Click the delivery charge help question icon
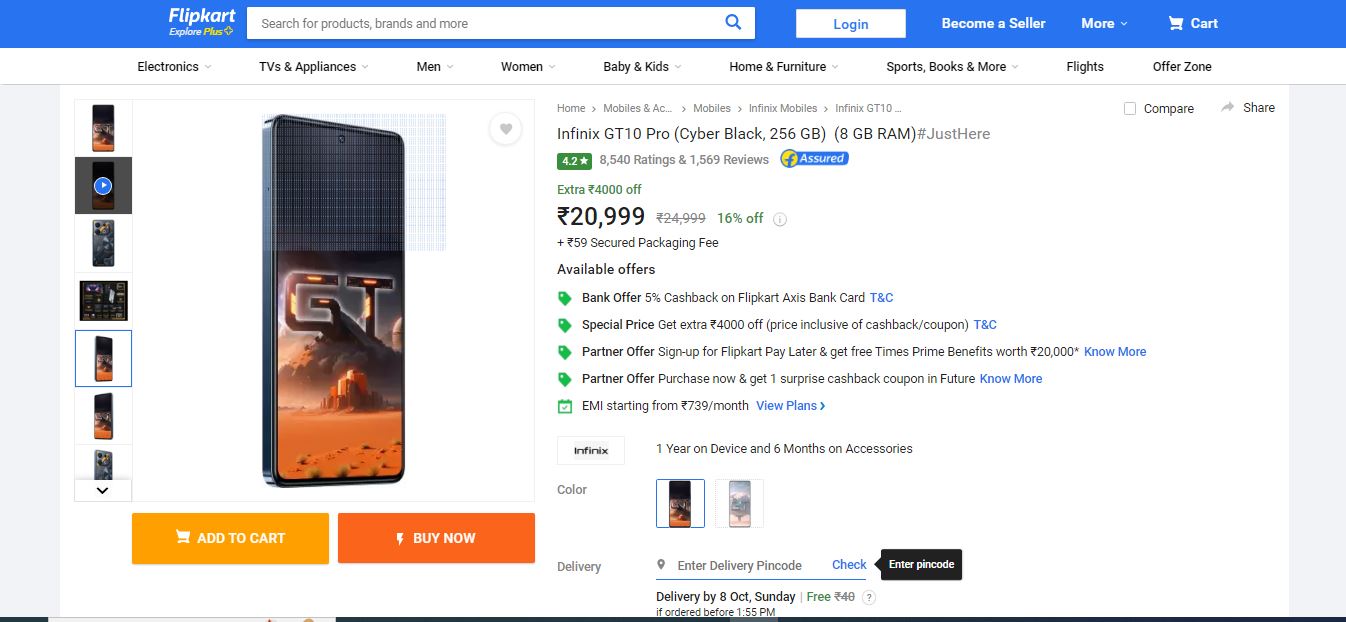The width and height of the screenshot is (1346, 622). coord(869,597)
